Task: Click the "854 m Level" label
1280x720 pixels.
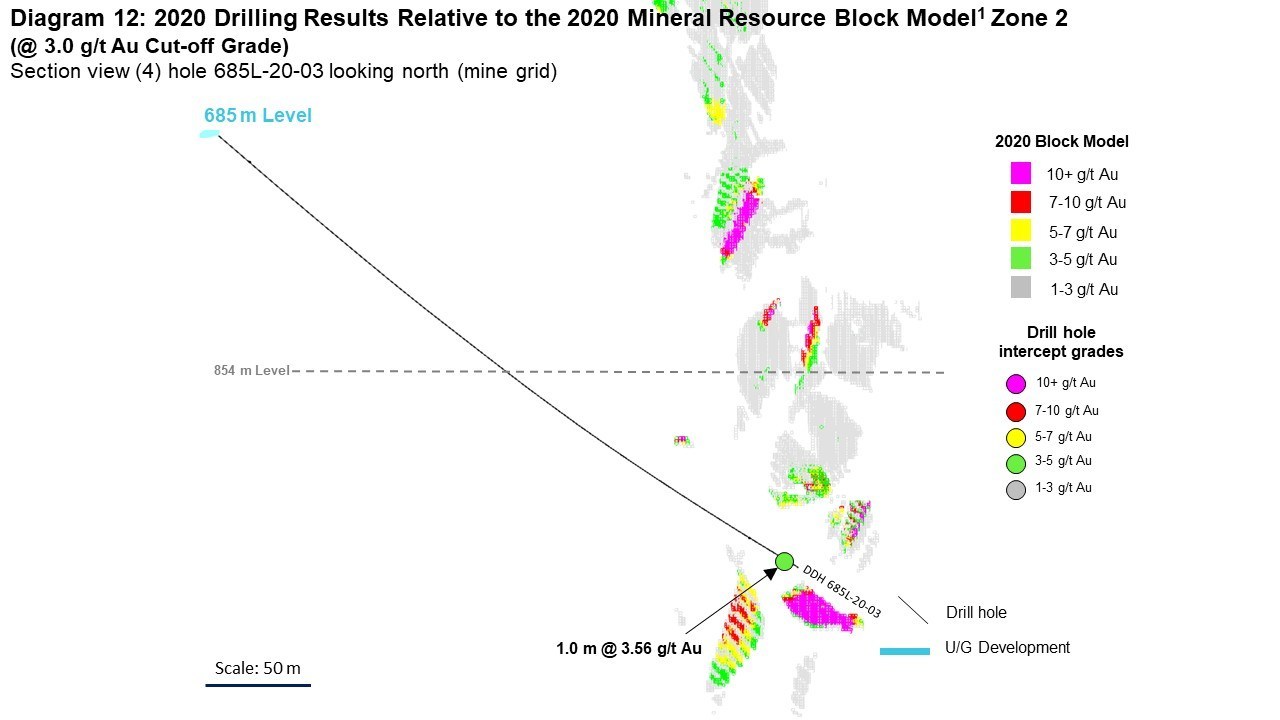Action: (x=251, y=371)
